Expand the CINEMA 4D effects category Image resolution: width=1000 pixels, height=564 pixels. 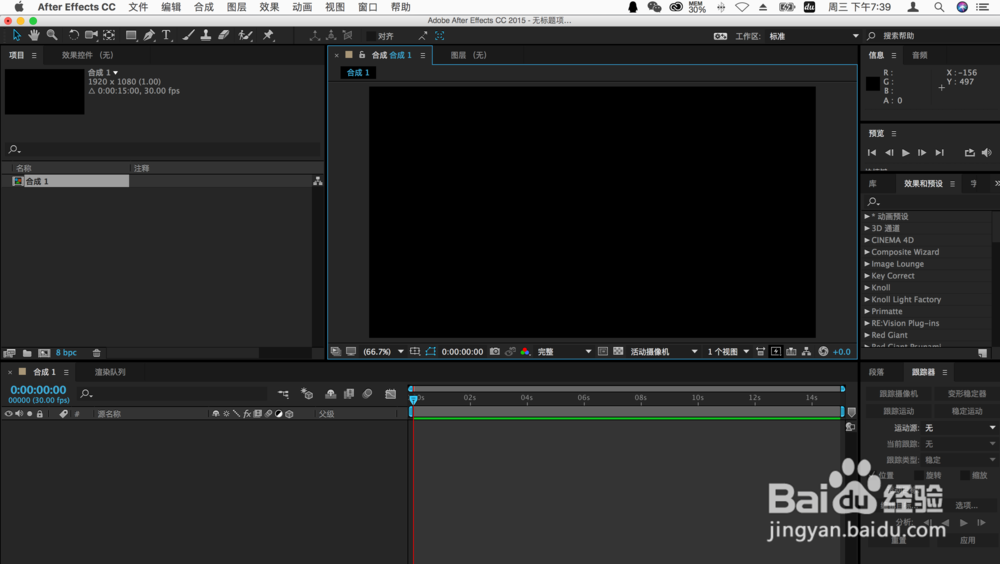tap(867, 240)
